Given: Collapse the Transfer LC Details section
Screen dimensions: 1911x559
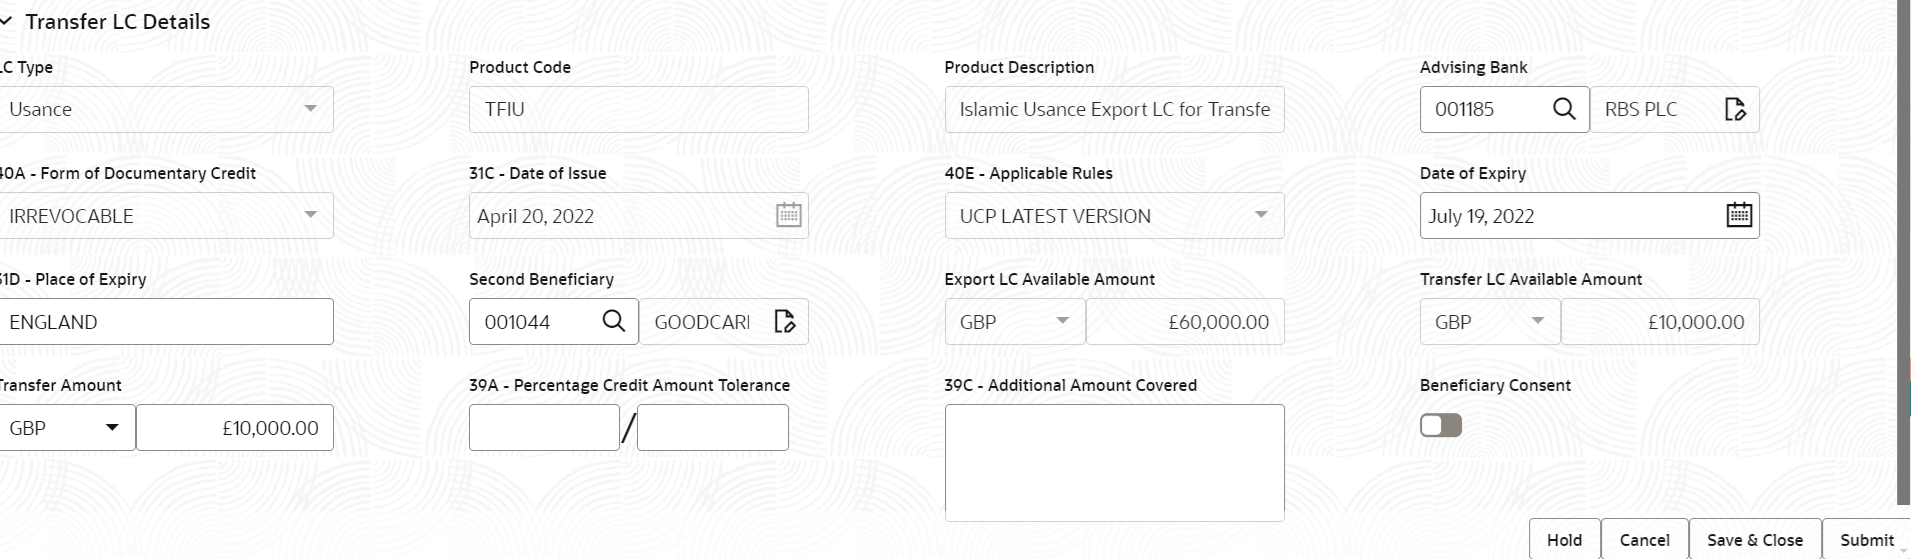Looking at the screenshot, I should 8,22.
